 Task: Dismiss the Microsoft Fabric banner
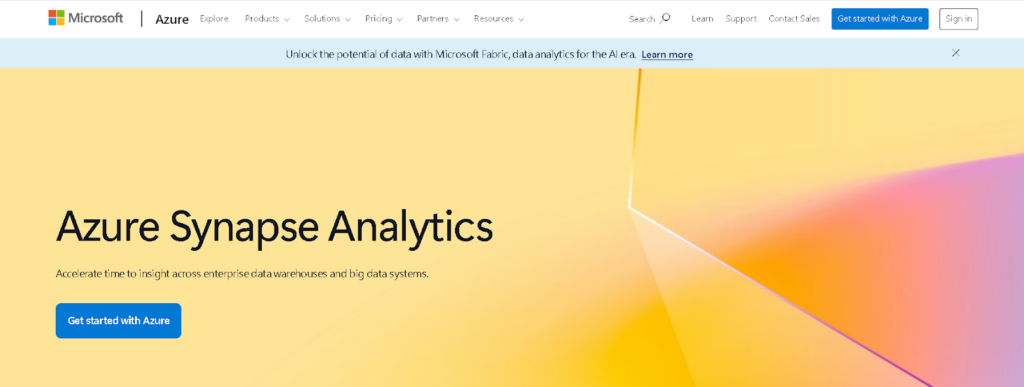coord(955,53)
